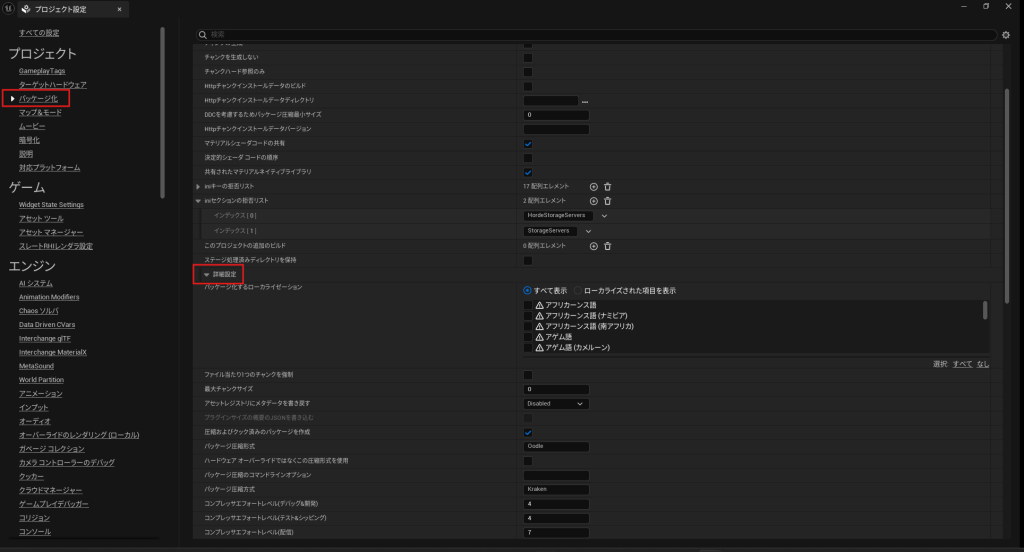Open the アセットレジストリにメタデータを書き戻す Disabled dropdown

pyautogui.click(x=556, y=404)
